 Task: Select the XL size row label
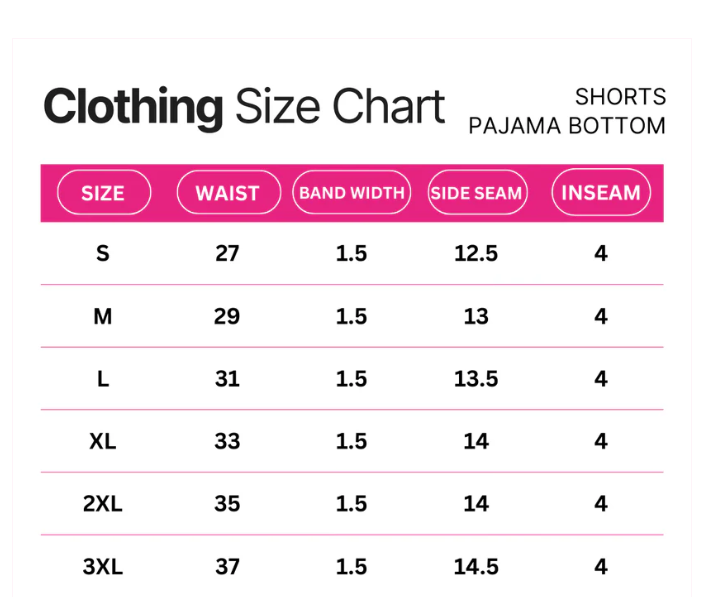point(103,442)
